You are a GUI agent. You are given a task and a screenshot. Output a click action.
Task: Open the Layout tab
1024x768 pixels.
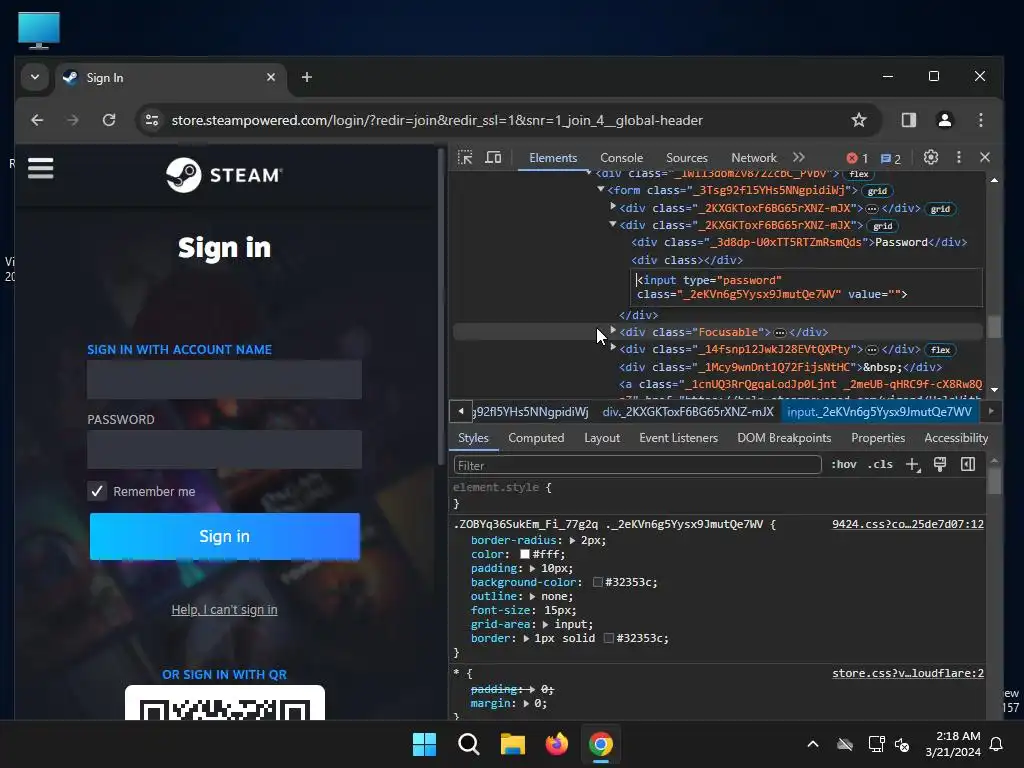(x=602, y=438)
